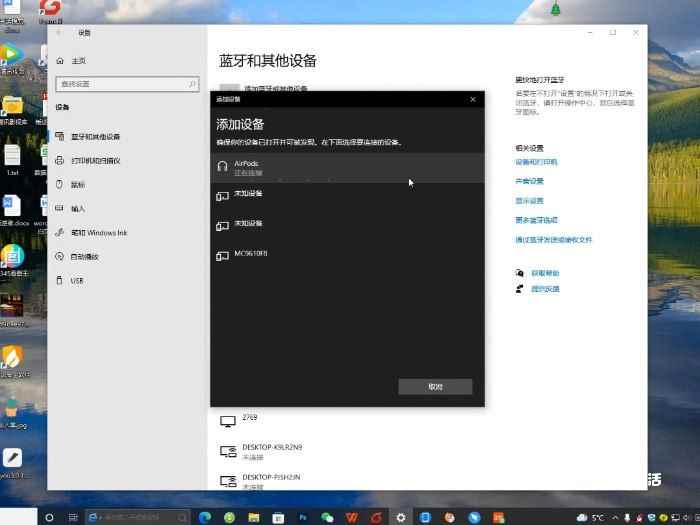Close the 添加设备 dialog
The image size is (700, 525).
tap(473, 99)
